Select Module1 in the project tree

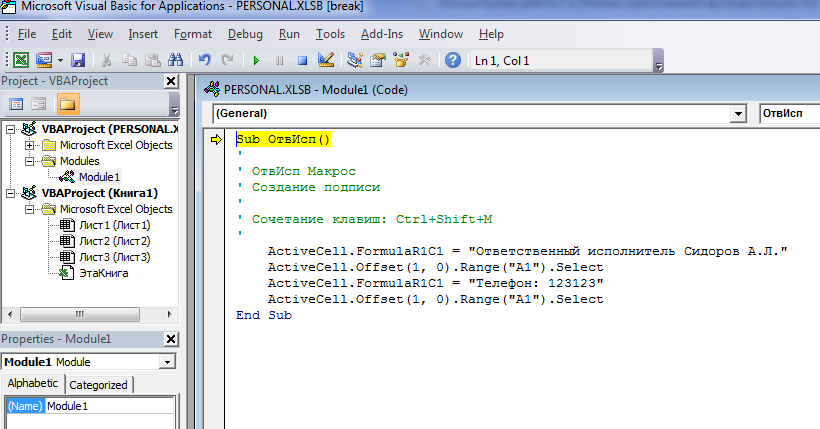[99, 177]
